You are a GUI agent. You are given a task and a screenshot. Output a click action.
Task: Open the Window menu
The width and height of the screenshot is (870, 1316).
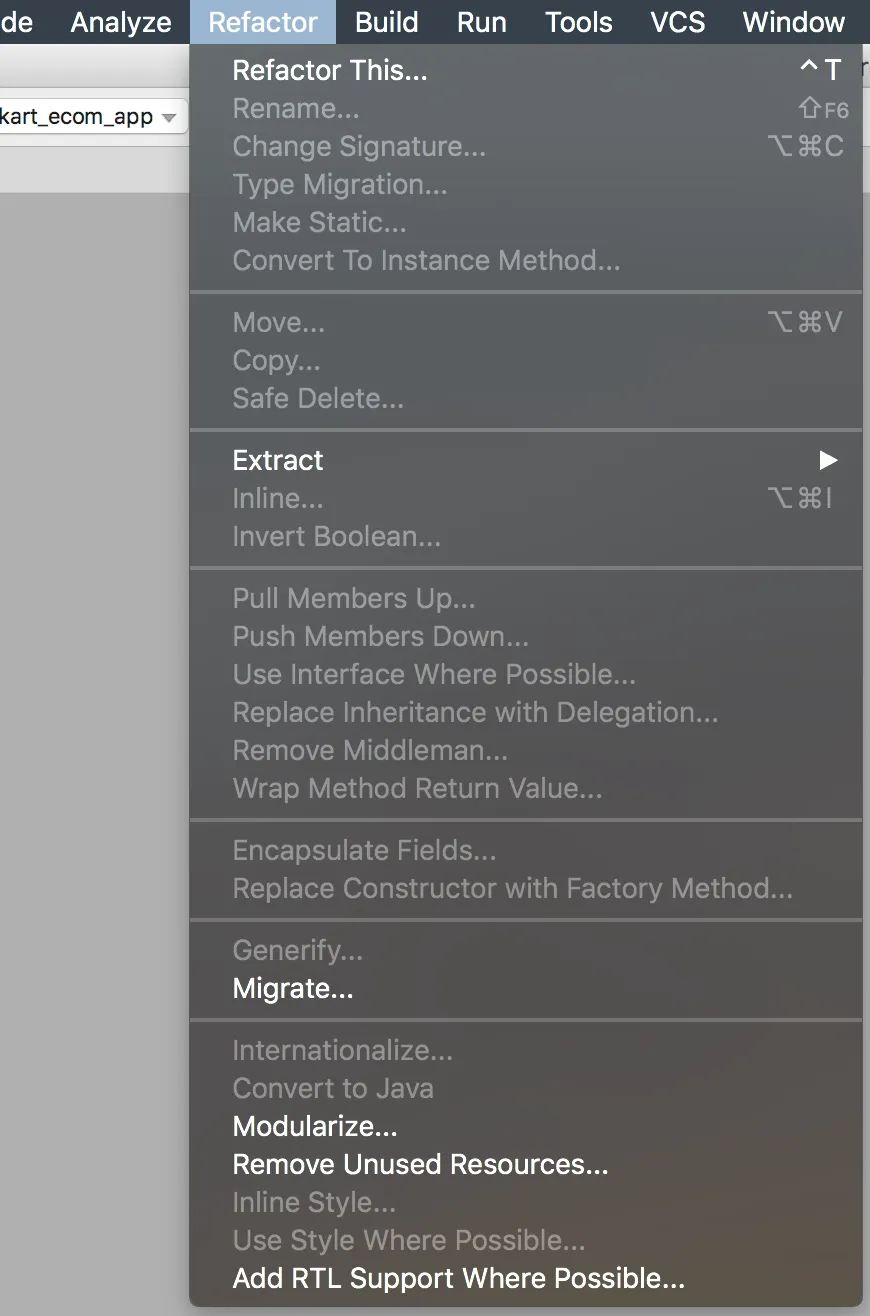click(793, 22)
